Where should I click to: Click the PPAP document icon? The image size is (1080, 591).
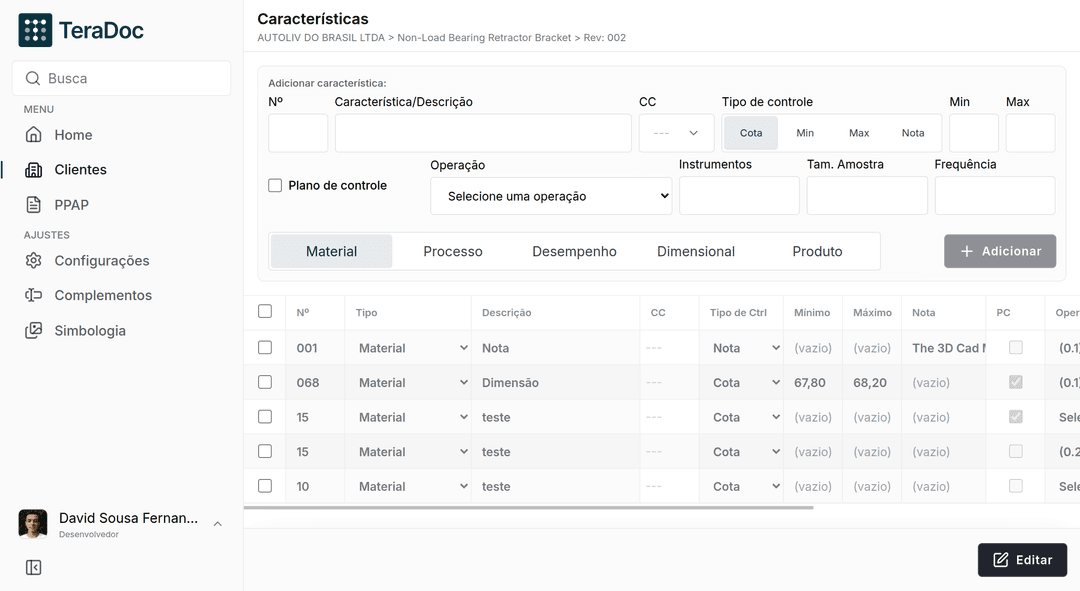pos(34,205)
